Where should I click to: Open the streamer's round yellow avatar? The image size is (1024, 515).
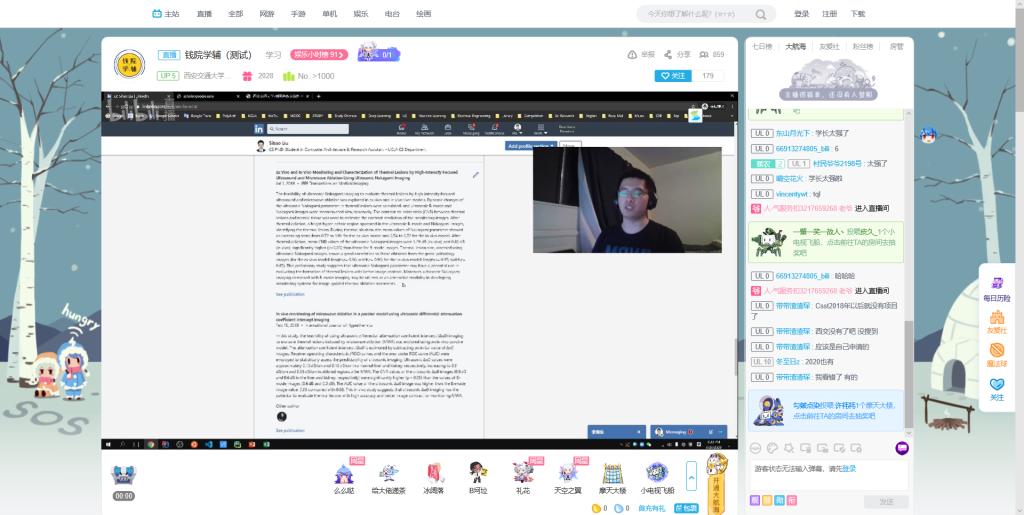tap(129, 64)
